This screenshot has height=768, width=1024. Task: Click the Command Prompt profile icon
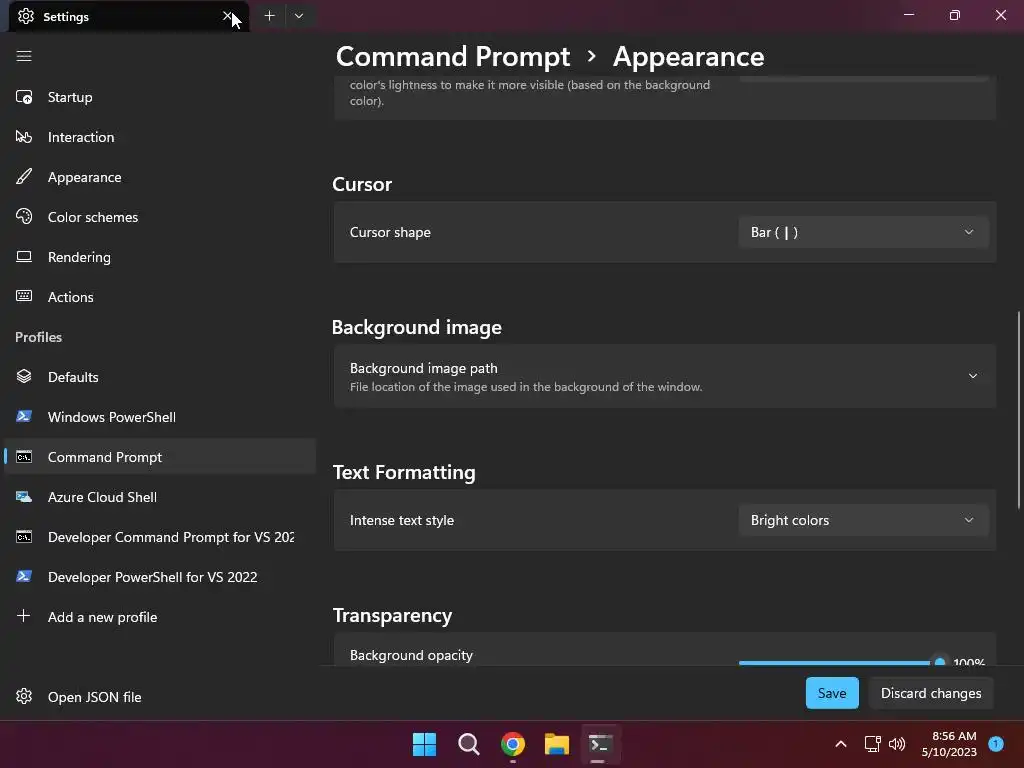tap(24, 457)
